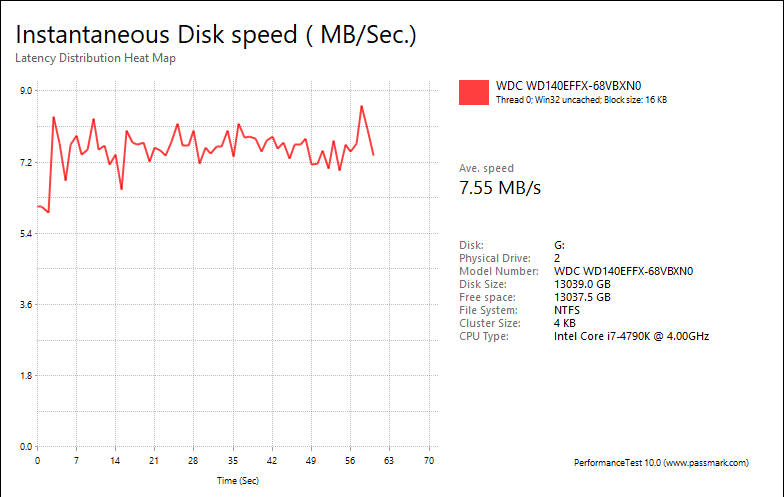The image size is (784, 497).
Task: Click the Latency Distribution Heat Map subtitle
Action: [96, 58]
